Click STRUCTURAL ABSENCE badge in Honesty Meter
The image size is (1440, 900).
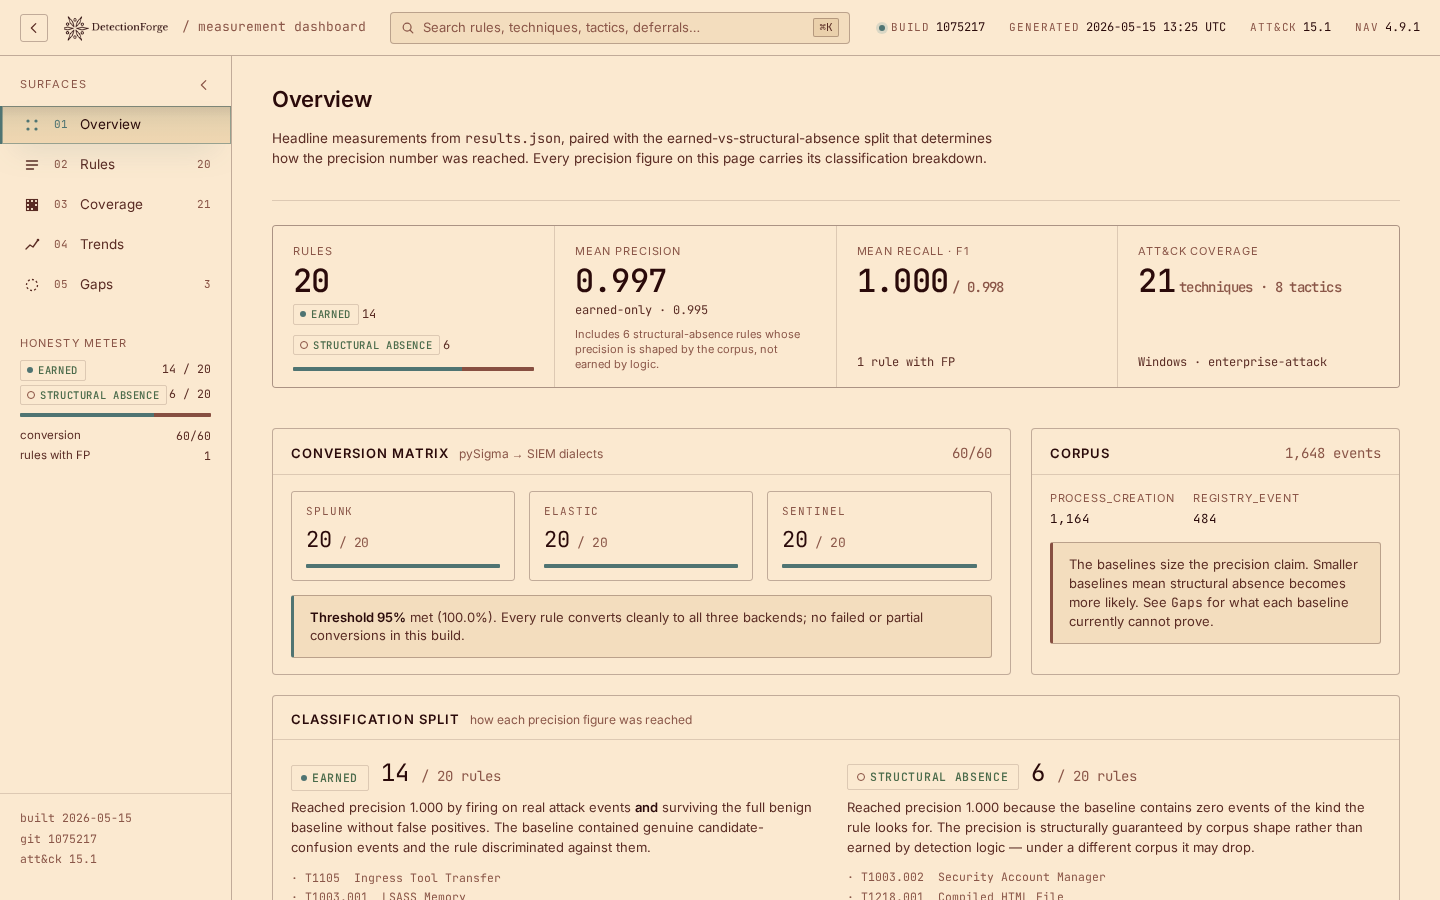93,395
